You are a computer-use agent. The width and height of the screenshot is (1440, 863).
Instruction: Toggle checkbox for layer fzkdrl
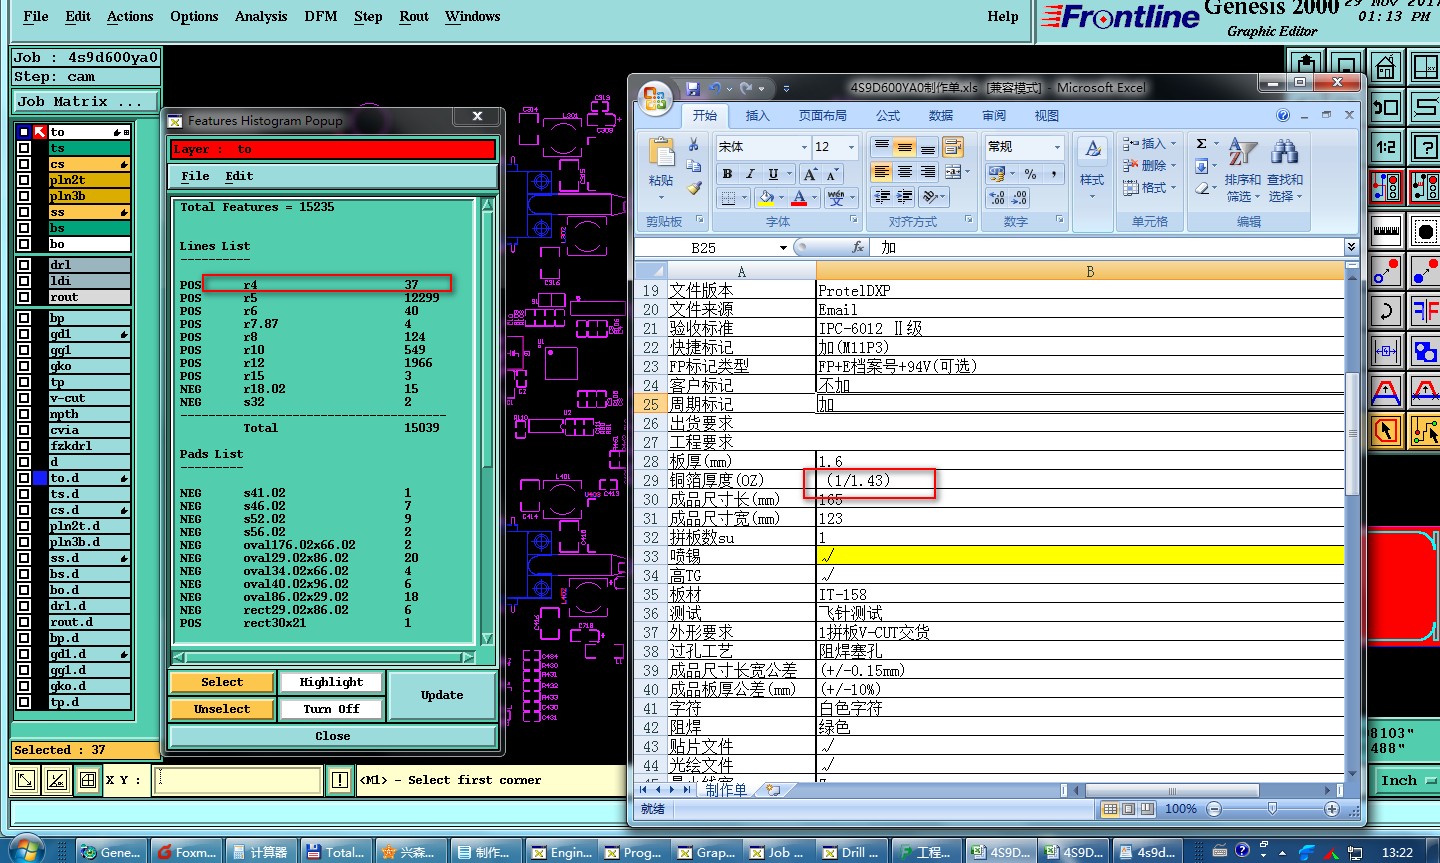pyautogui.click(x=24, y=446)
